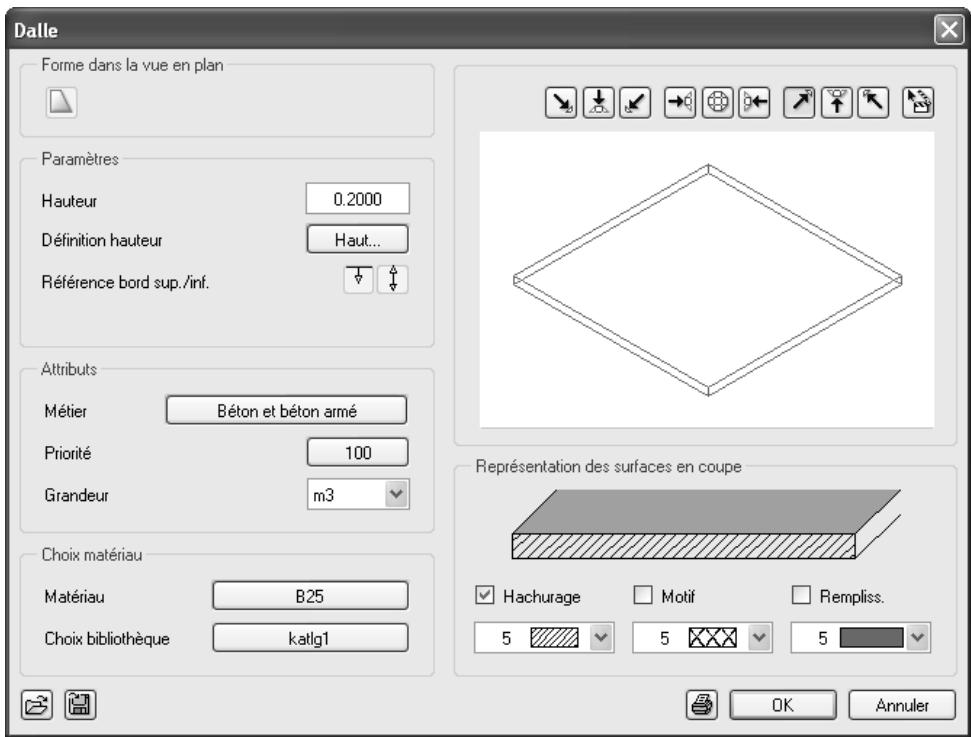This screenshot has height=737, width=971.
Task: Click the Priorité 100 button
Action: click(x=357, y=453)
